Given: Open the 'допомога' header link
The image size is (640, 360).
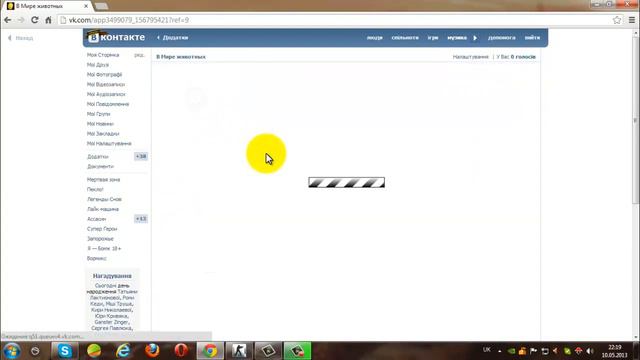Looking at the screenshot, I should pyautogui.click(x=502, y=38).
